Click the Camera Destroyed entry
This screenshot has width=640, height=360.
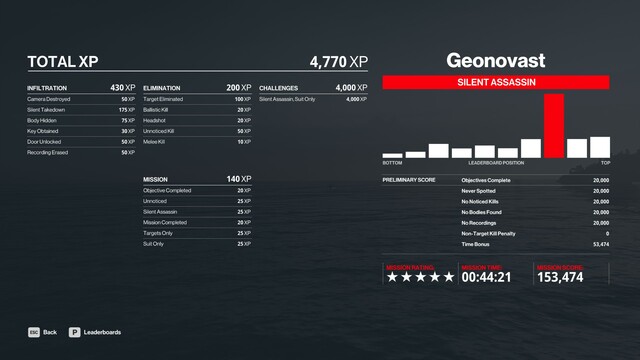click(81, 99)
